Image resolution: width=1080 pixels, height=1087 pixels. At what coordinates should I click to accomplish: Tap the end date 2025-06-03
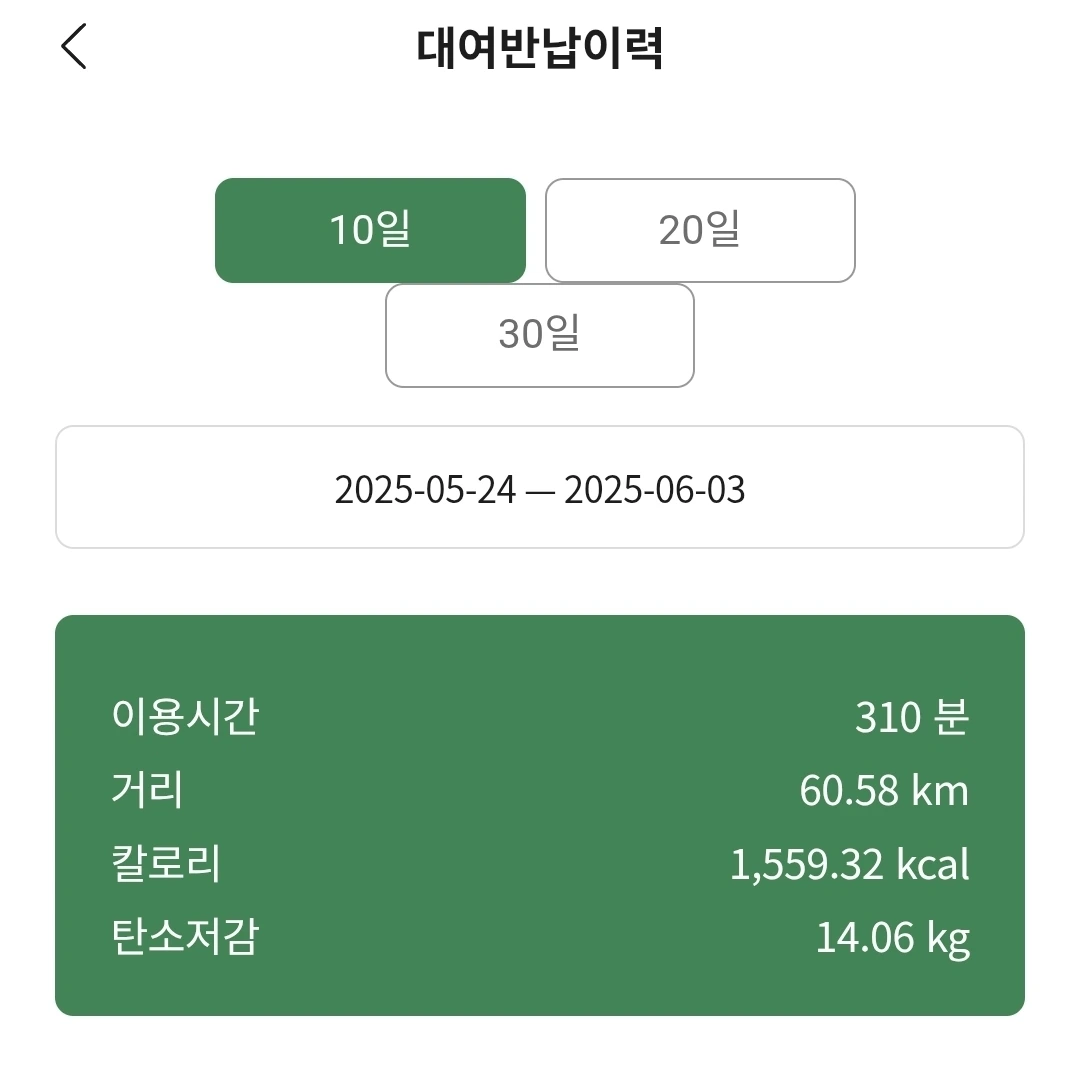pyautogui.click(x=654, y=489)
